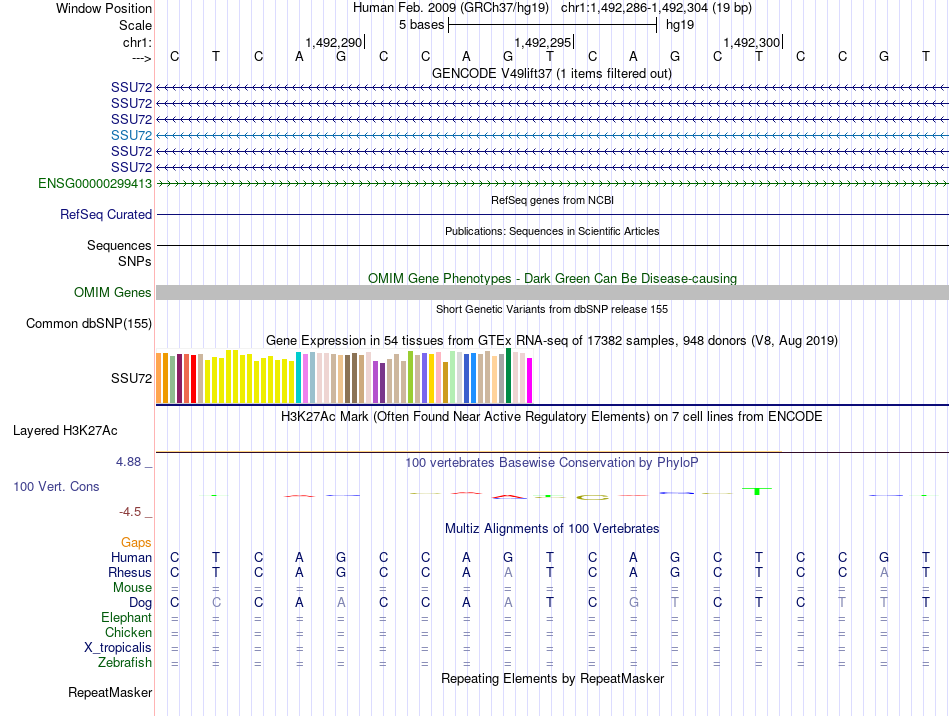Click the Sequences SNPs track label
The image size is (950, 716).
click(x=119, y=253)
